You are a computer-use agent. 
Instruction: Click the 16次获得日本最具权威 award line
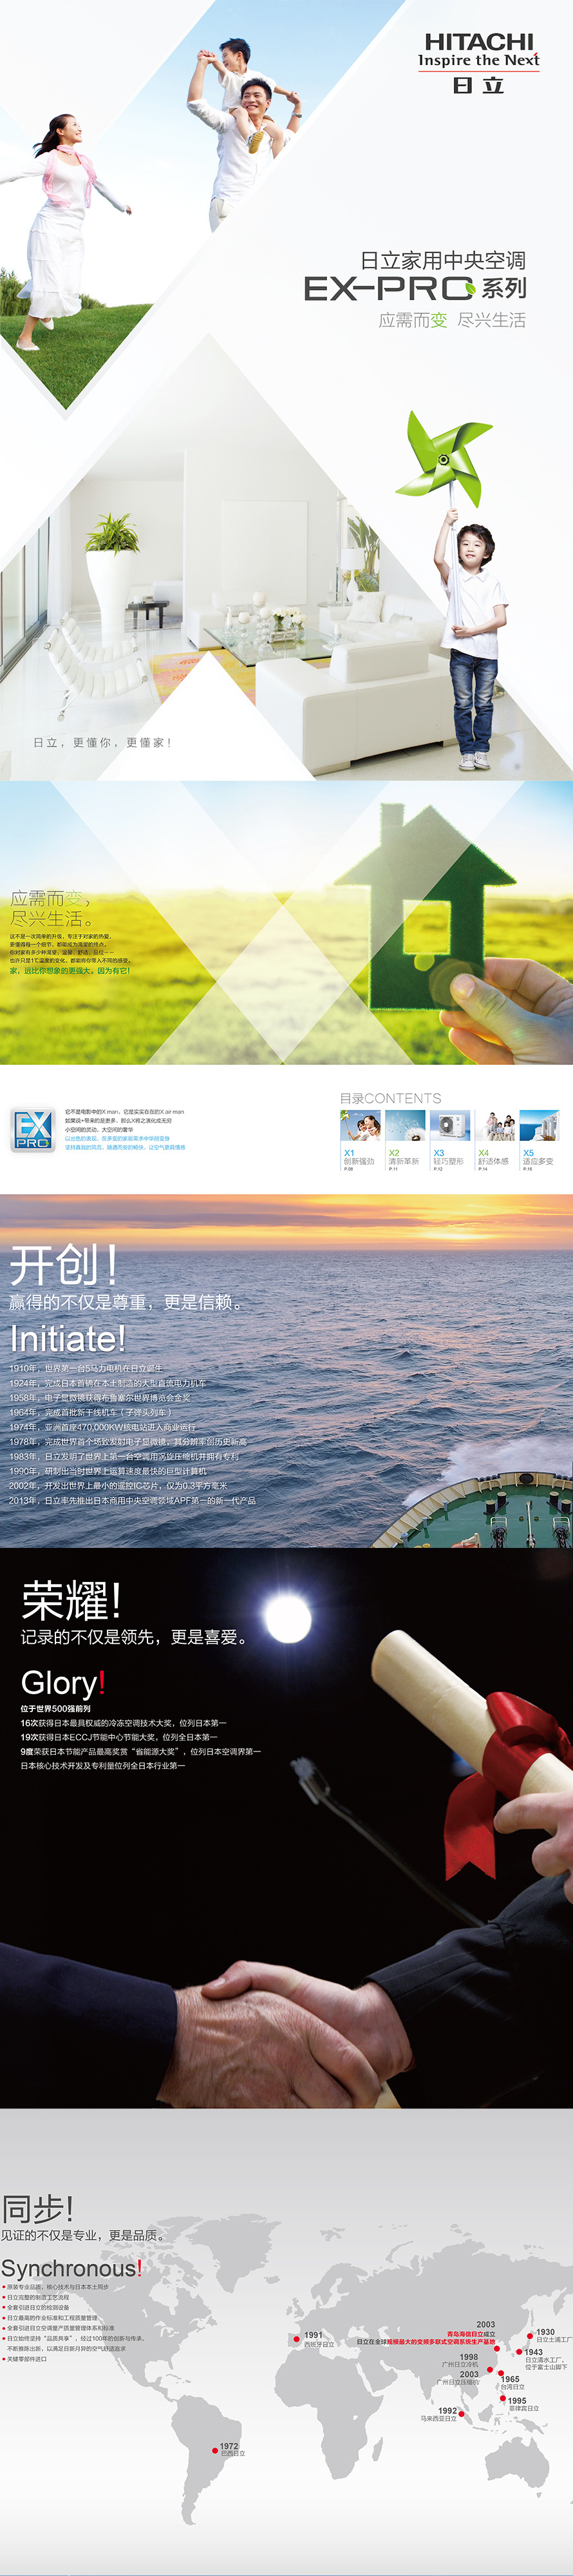click(124, 1723)
